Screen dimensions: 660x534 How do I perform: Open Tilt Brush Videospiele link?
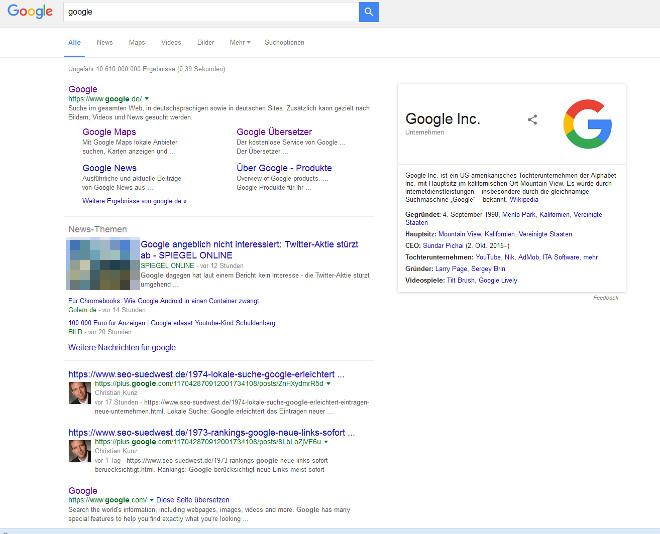tap(460, 280)
